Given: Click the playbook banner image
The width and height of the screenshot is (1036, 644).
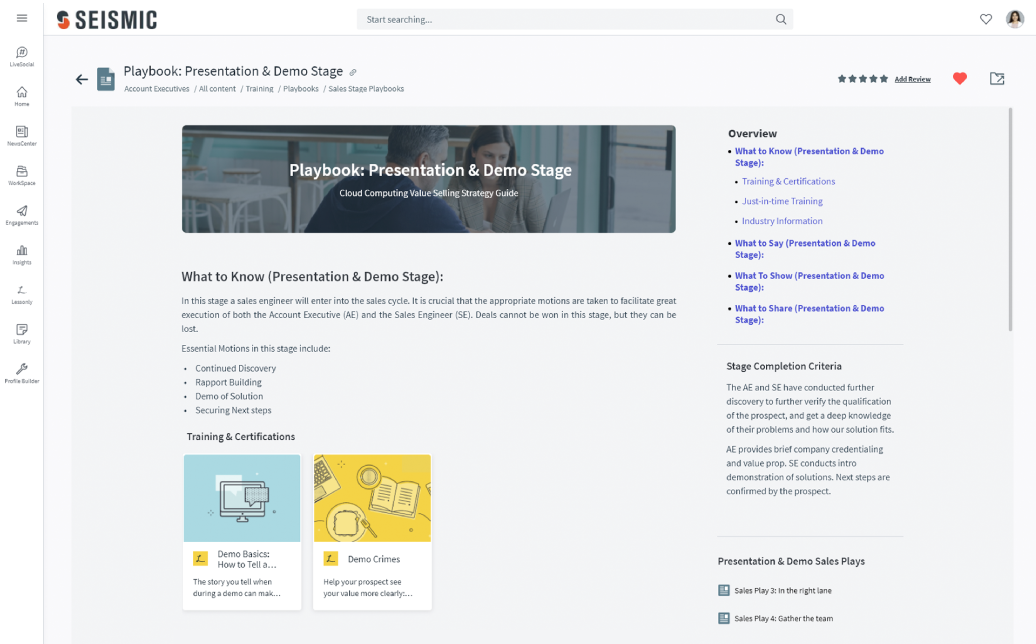Looking at the screenshot, I should (x=429, y=179).
